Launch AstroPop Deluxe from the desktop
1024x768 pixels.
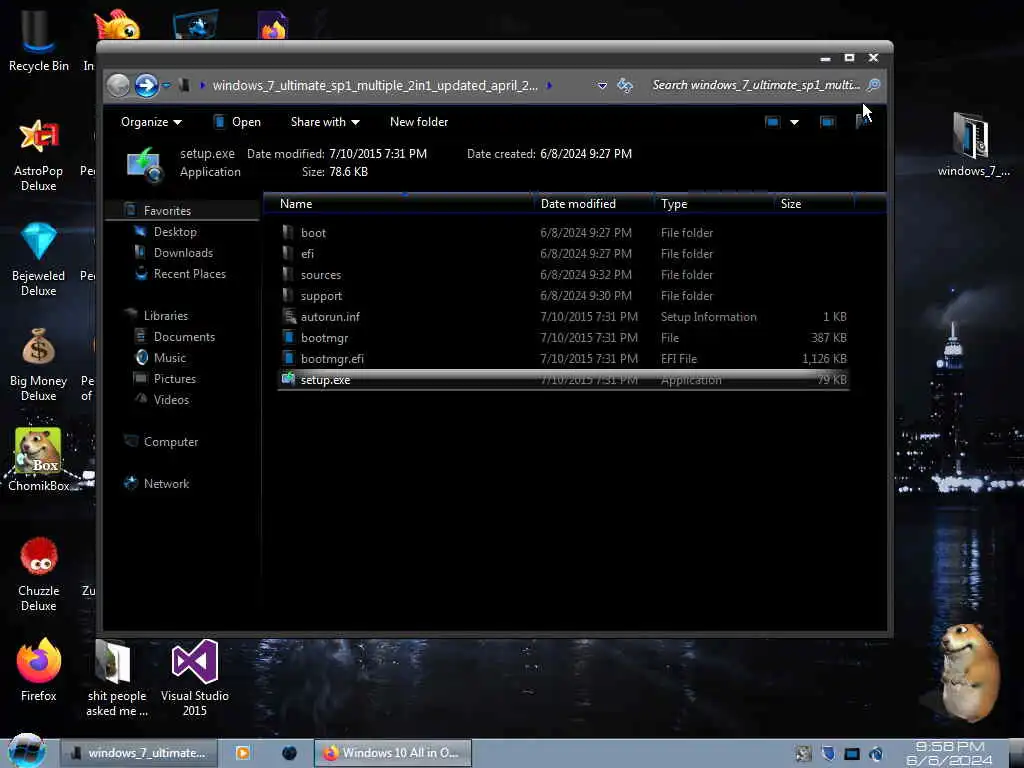[38, 155]
